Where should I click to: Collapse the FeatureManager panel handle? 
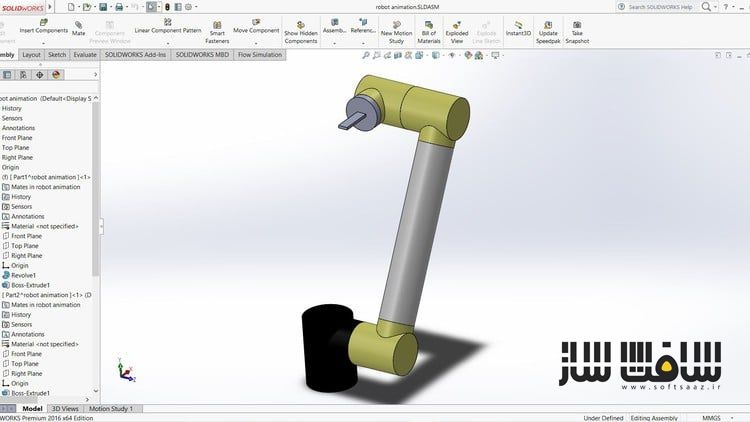pos(101,226)
